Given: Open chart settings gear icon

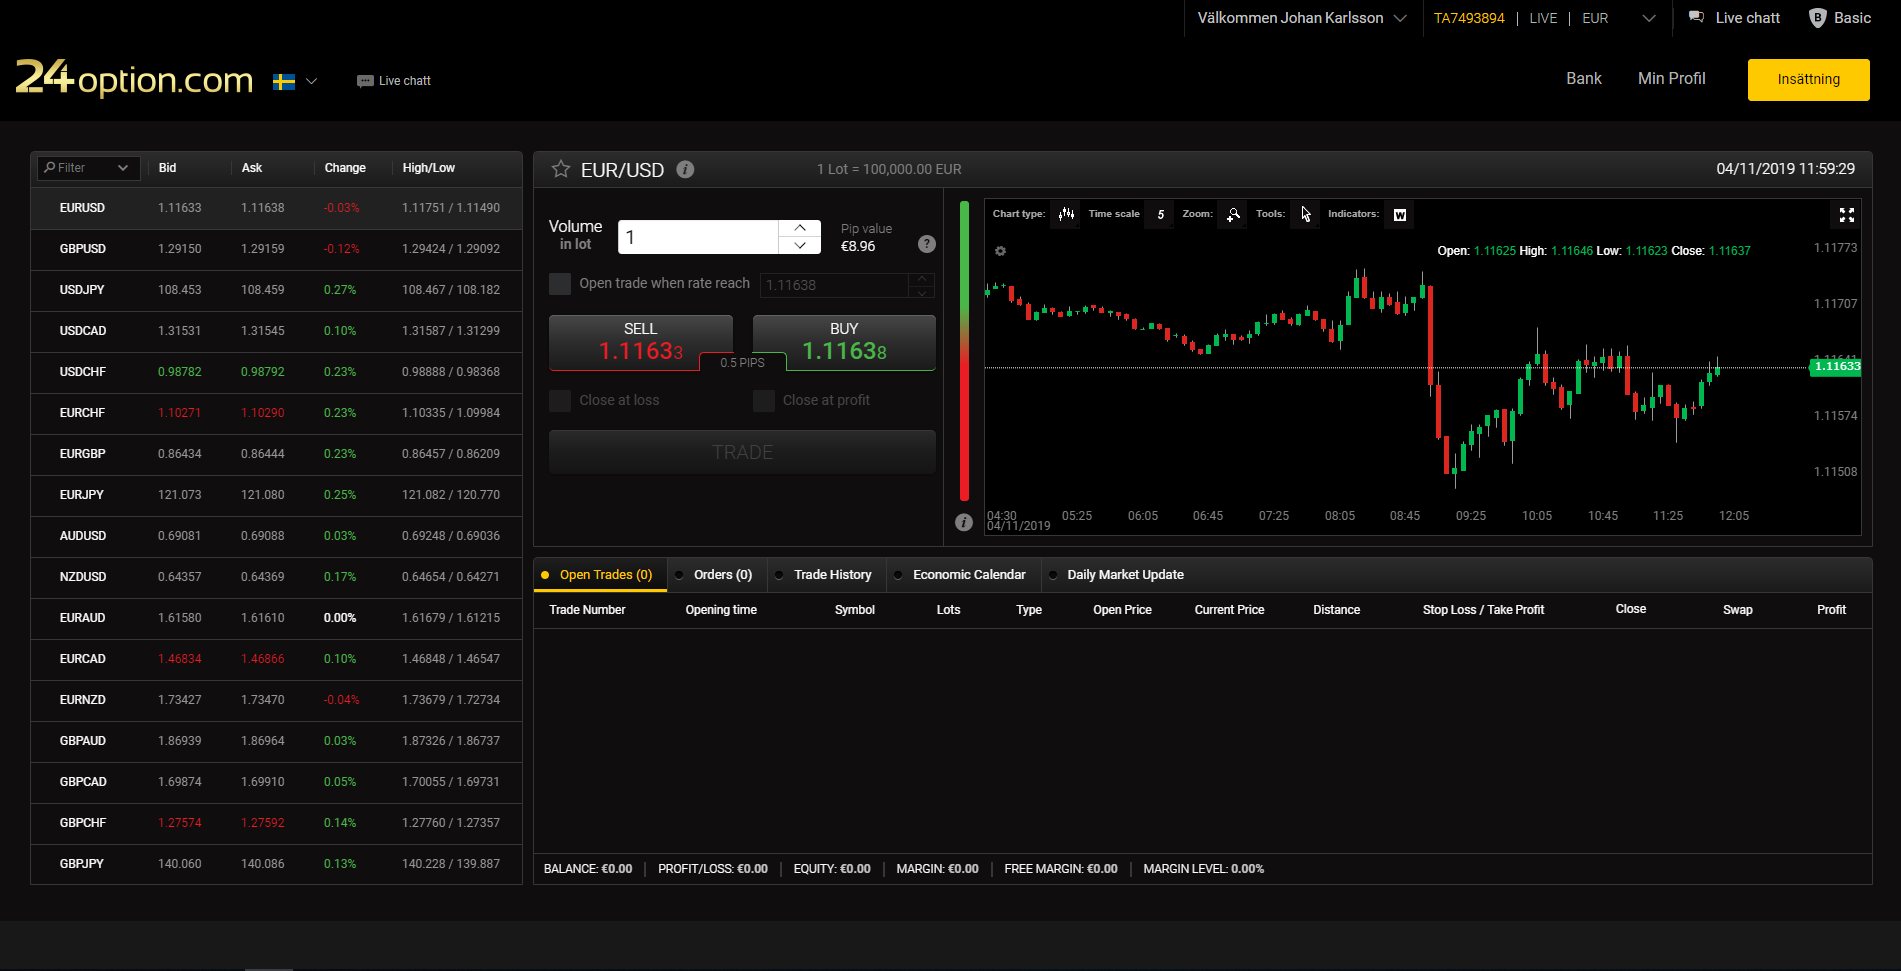Looking at the screenshot, I should pos(1000,251).
